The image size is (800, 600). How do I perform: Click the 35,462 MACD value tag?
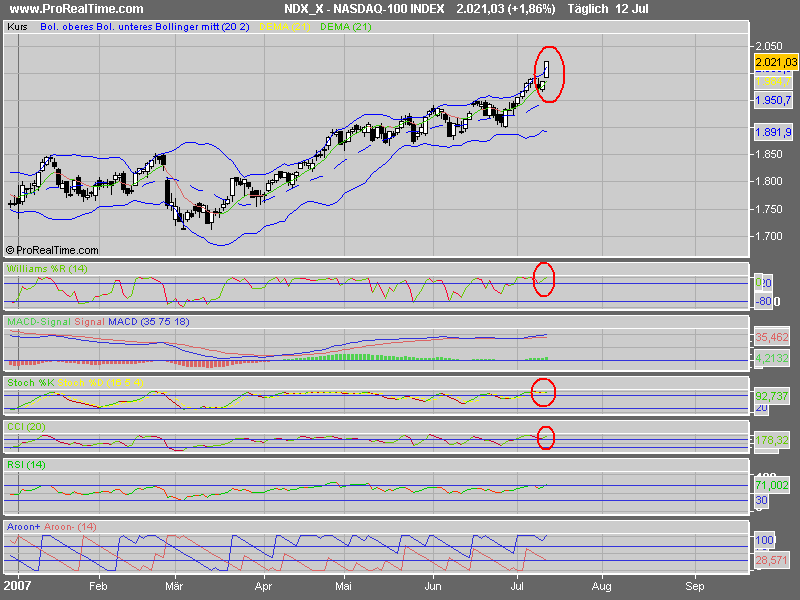click(x=772, y=337)
